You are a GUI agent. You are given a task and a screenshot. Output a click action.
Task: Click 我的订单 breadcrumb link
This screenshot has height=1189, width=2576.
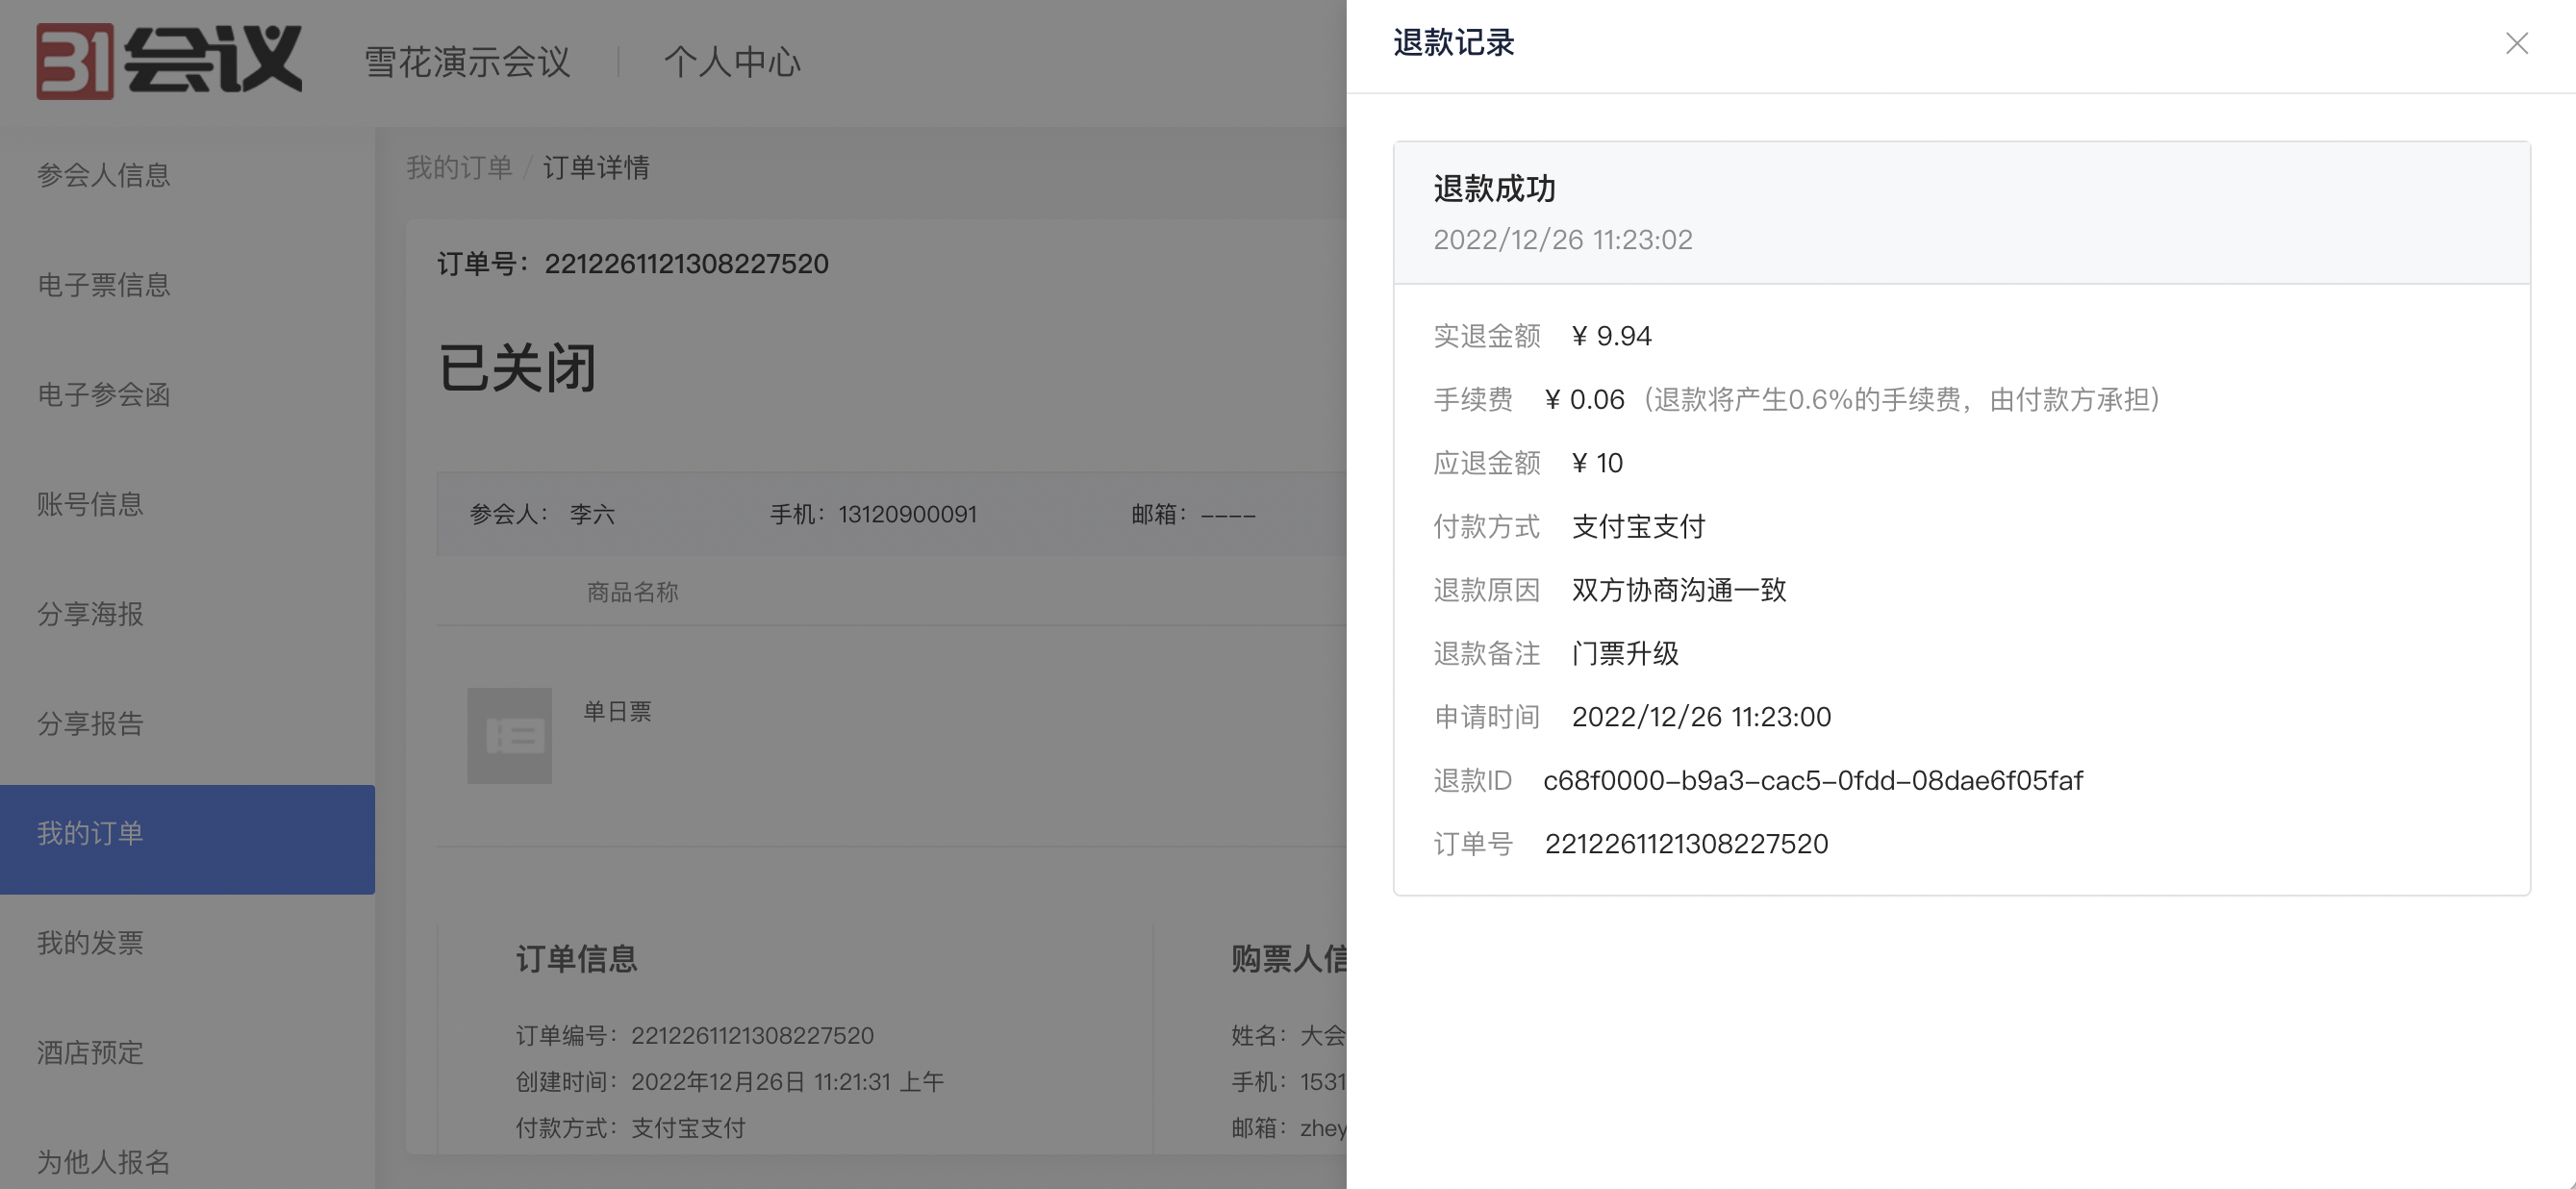click(459, 167)
